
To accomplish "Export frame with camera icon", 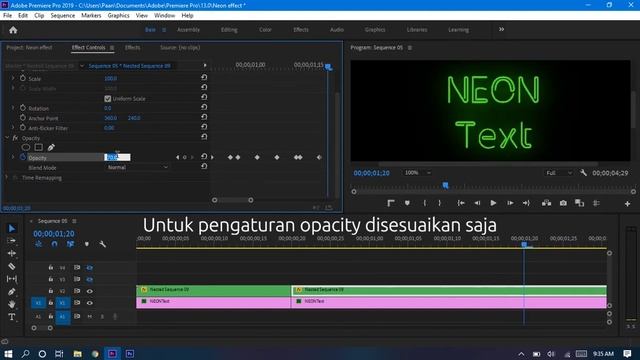I will pos(563,203).
